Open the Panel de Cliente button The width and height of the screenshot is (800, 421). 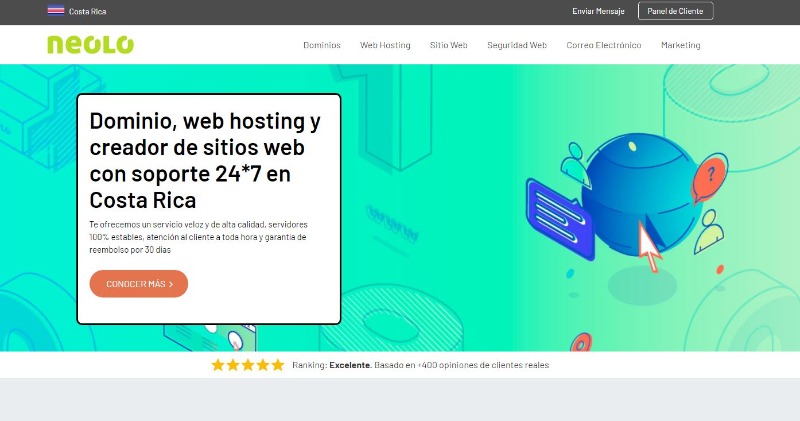pyautogui.click(x=675, y=12)
